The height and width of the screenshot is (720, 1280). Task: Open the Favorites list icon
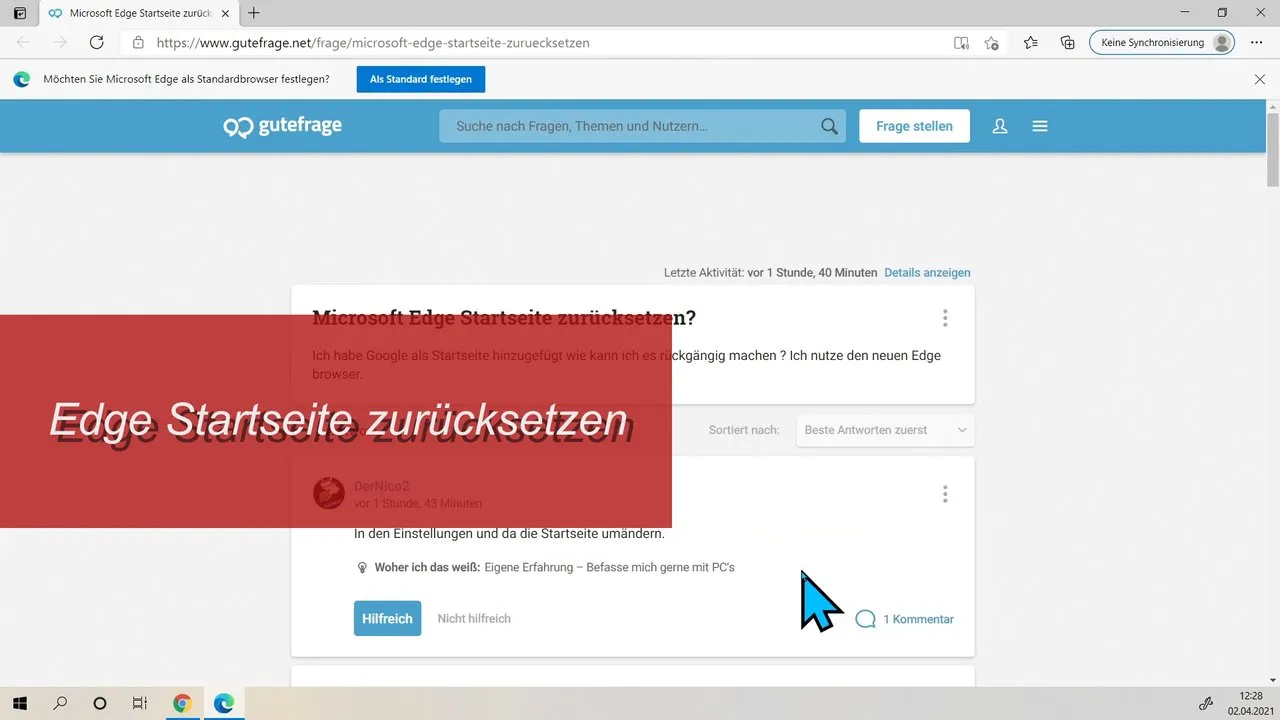1031,43
